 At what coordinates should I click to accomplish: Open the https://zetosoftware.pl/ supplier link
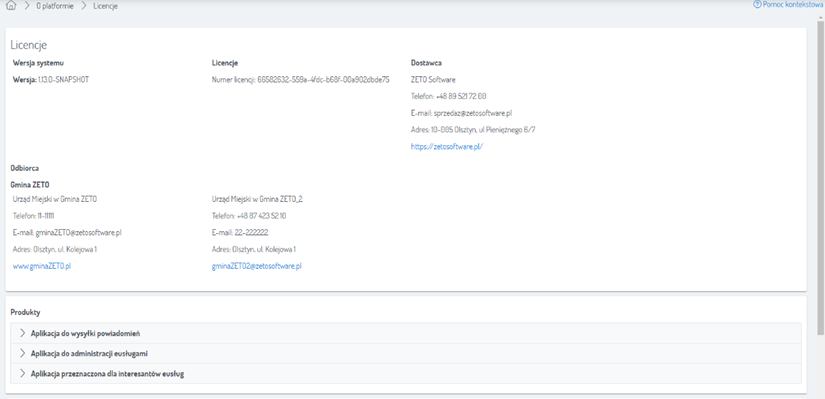[447, 147]
